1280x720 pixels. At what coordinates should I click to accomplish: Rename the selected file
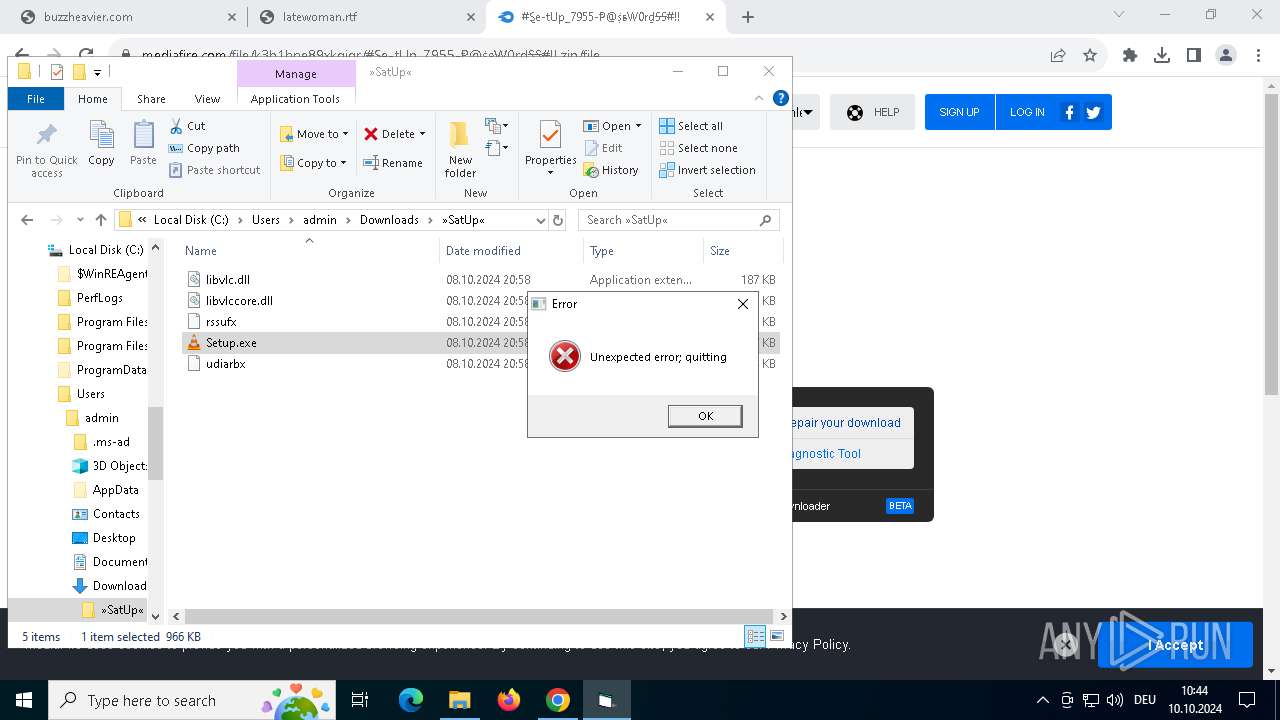(392, 163)
